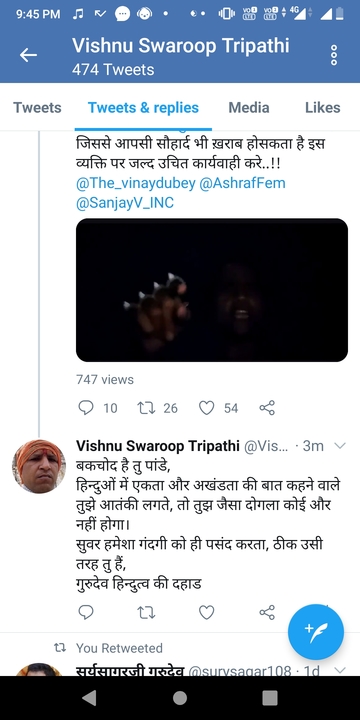This screenshot has height=720, width=360.
Task: Like the video tweet with 54 likes
Action: (x=207, y=407)
